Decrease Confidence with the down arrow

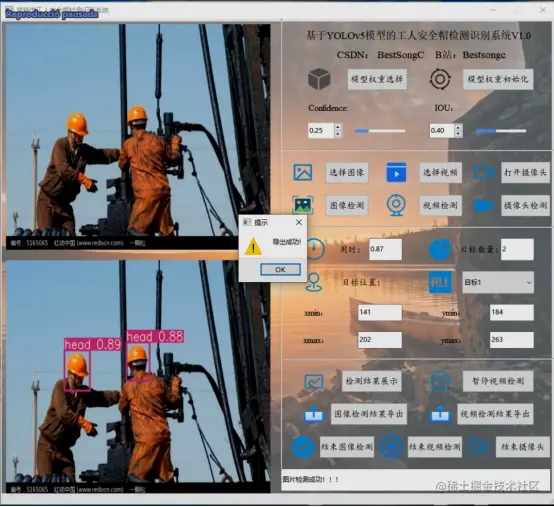(338, 134)
